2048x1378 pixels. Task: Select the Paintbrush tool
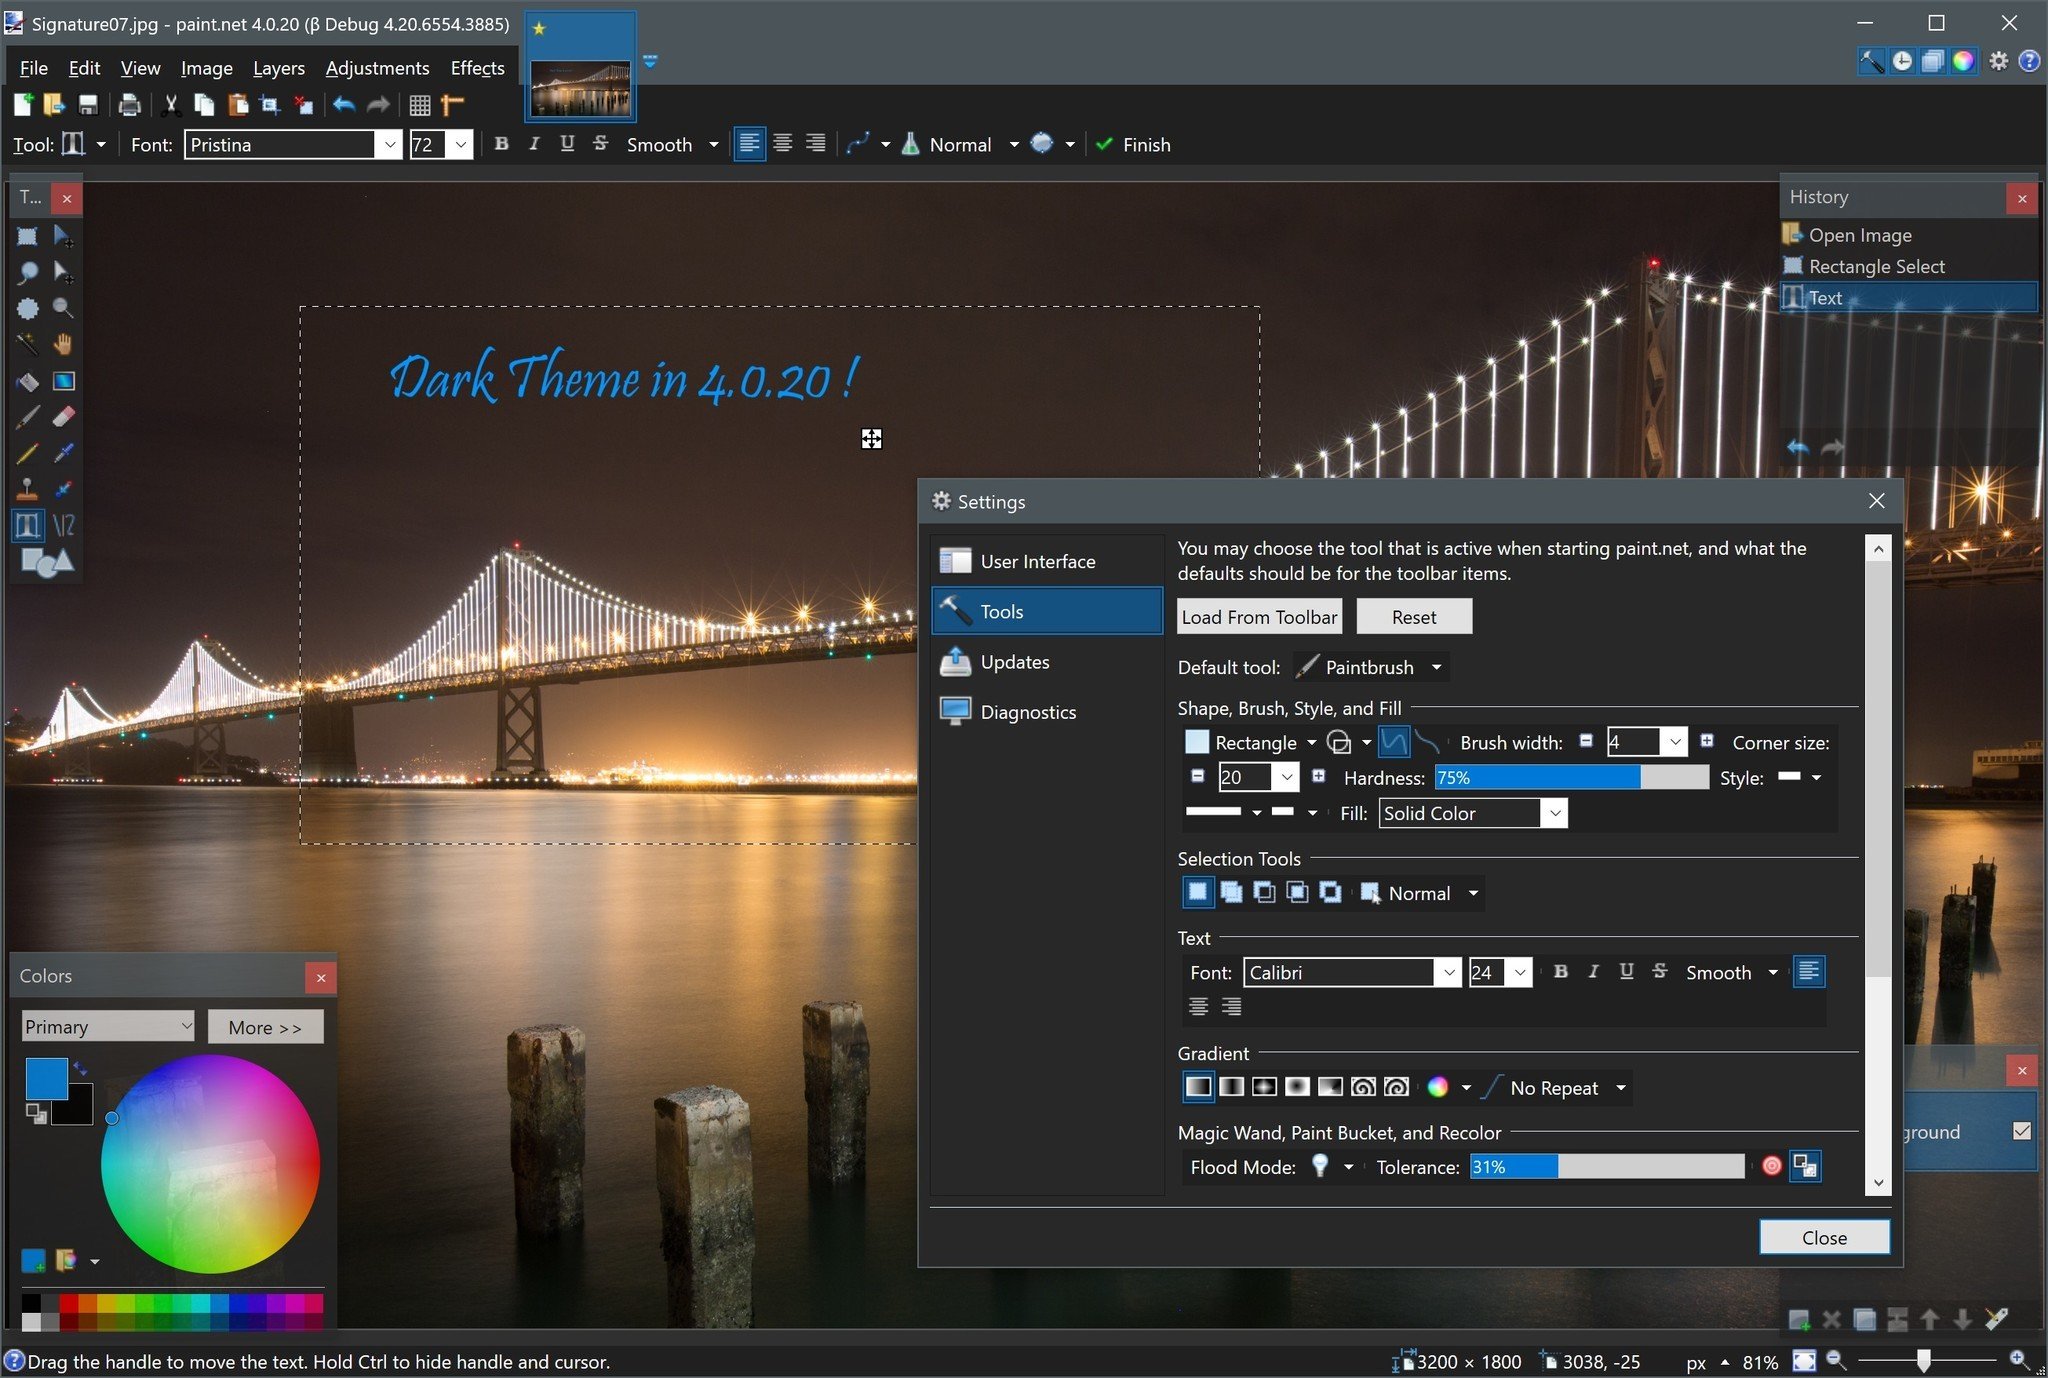28,417
